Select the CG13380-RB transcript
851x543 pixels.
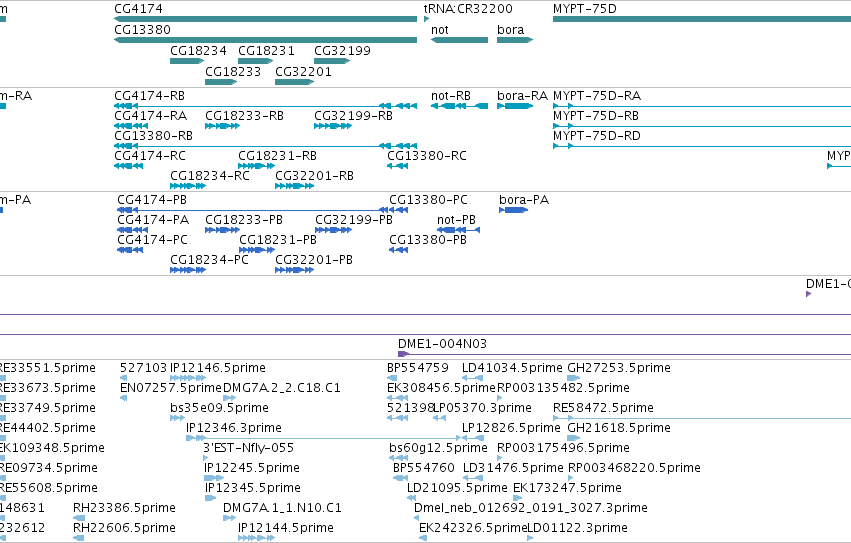click(x=265, y=146)
